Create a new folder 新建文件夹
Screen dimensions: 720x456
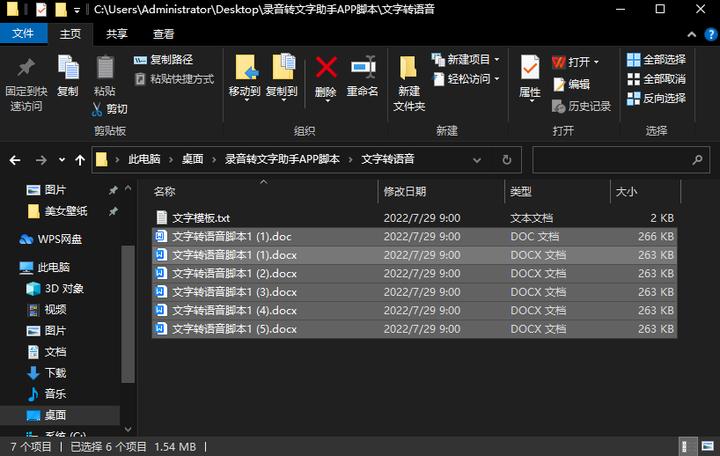(x=409, y=84)
